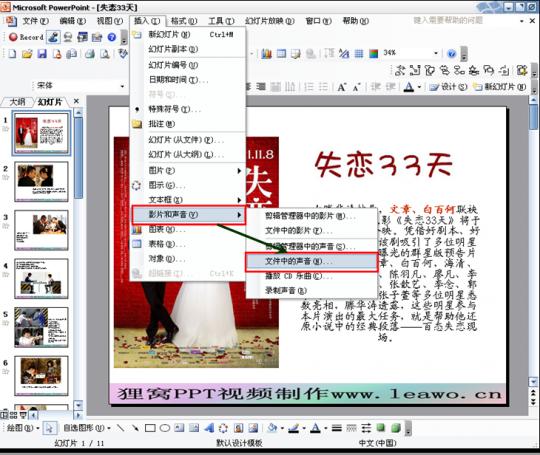Open the 文件 menu

[x=35, y=21]
